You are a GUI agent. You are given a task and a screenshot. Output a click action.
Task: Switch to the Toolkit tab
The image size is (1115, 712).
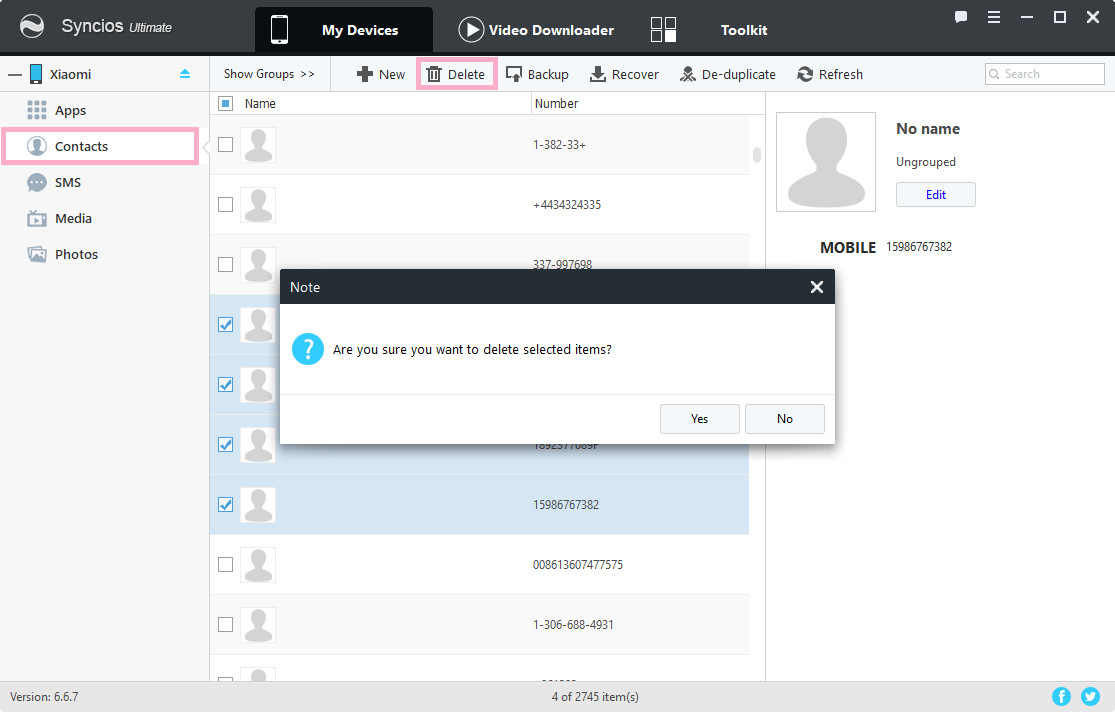[744, 30]
